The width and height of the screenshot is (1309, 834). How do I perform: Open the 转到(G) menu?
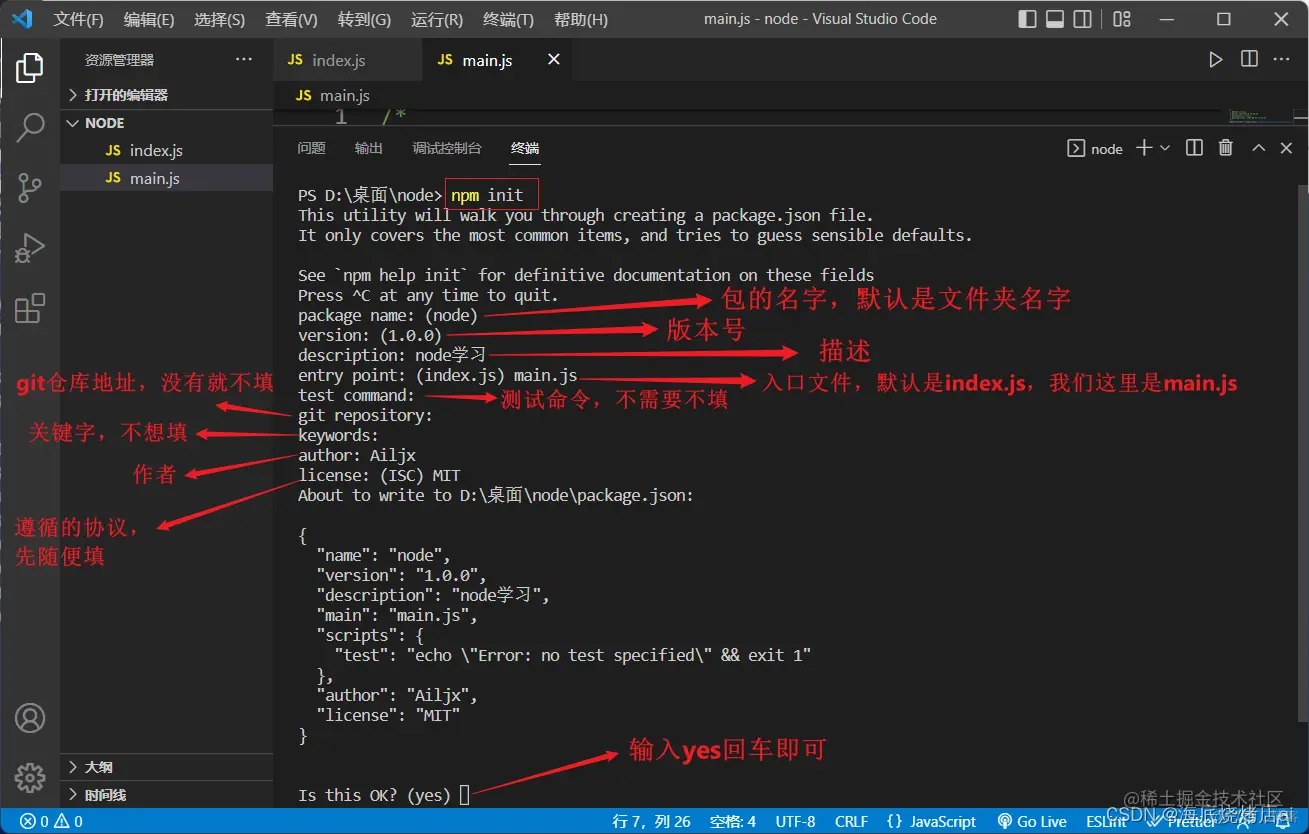364,20
